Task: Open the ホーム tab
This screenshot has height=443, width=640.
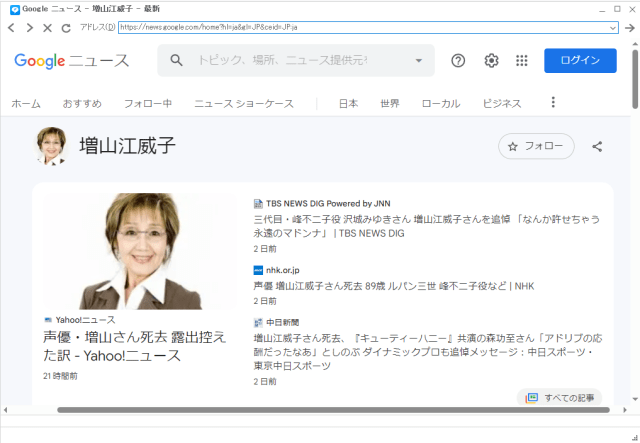Action: [x=26, y=104]
